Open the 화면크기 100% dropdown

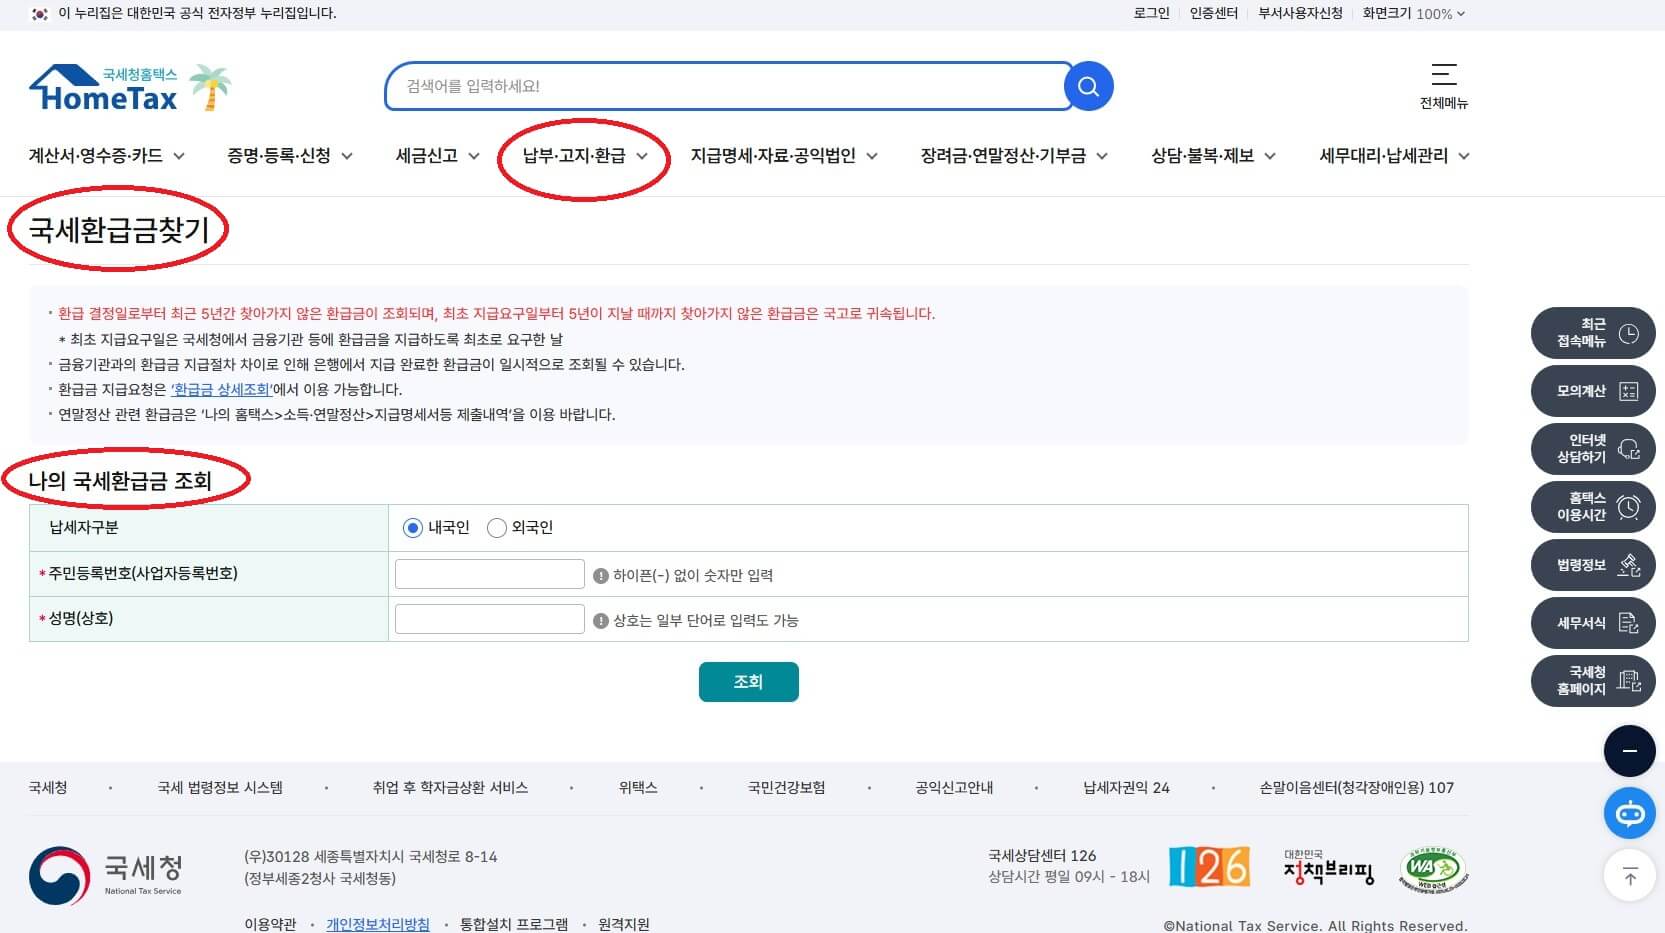pos(1413,14)
